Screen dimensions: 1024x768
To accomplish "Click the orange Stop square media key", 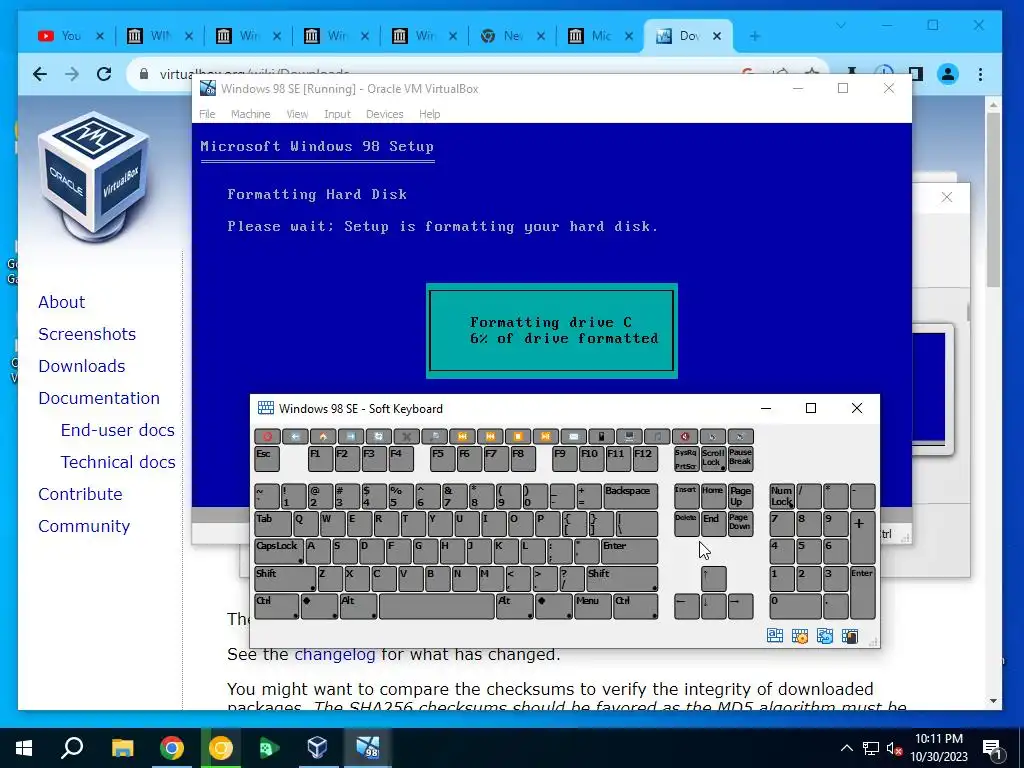I will pos(518,436).
